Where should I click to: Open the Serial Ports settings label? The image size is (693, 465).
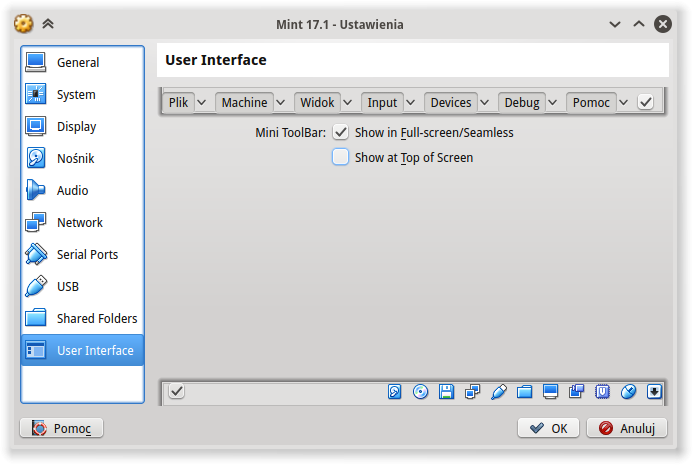point(88,255)
